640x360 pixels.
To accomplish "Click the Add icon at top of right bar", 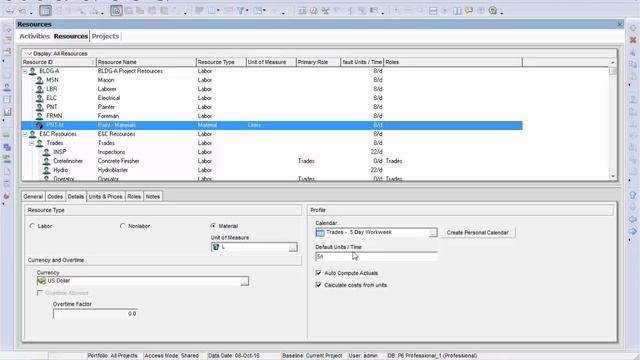I will tap(633, 28).
